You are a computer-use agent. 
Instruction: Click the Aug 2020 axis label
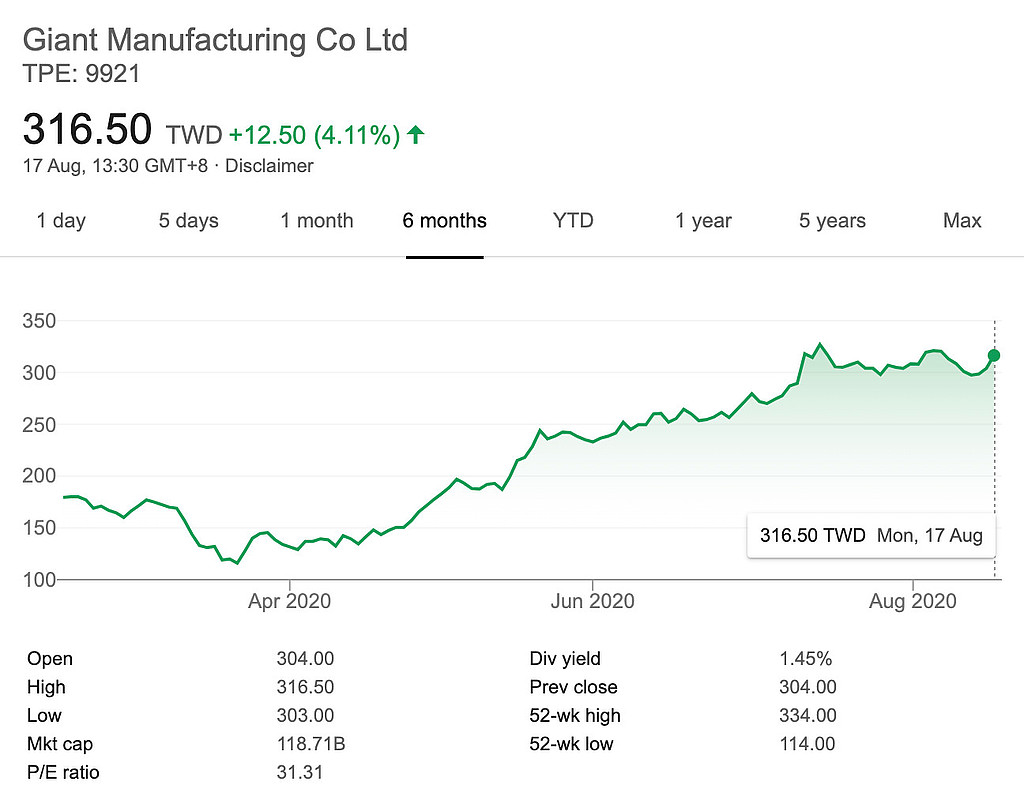913,602
